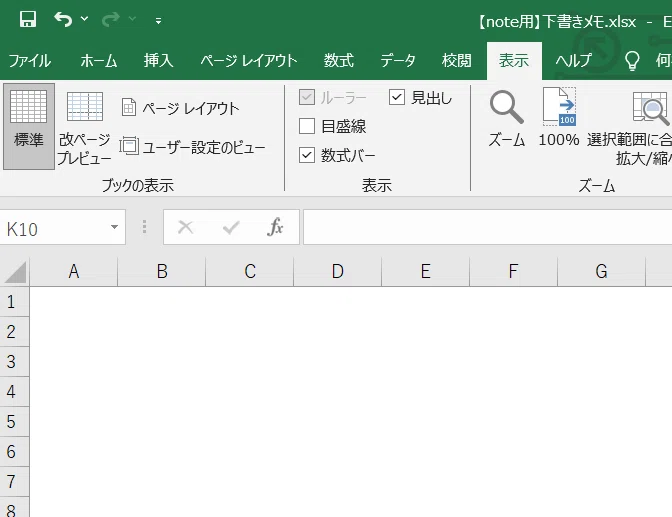Click the Redo arrow icon
This screenshot has width=672, height=517.
pyautogui.click(x=111, y=19)
